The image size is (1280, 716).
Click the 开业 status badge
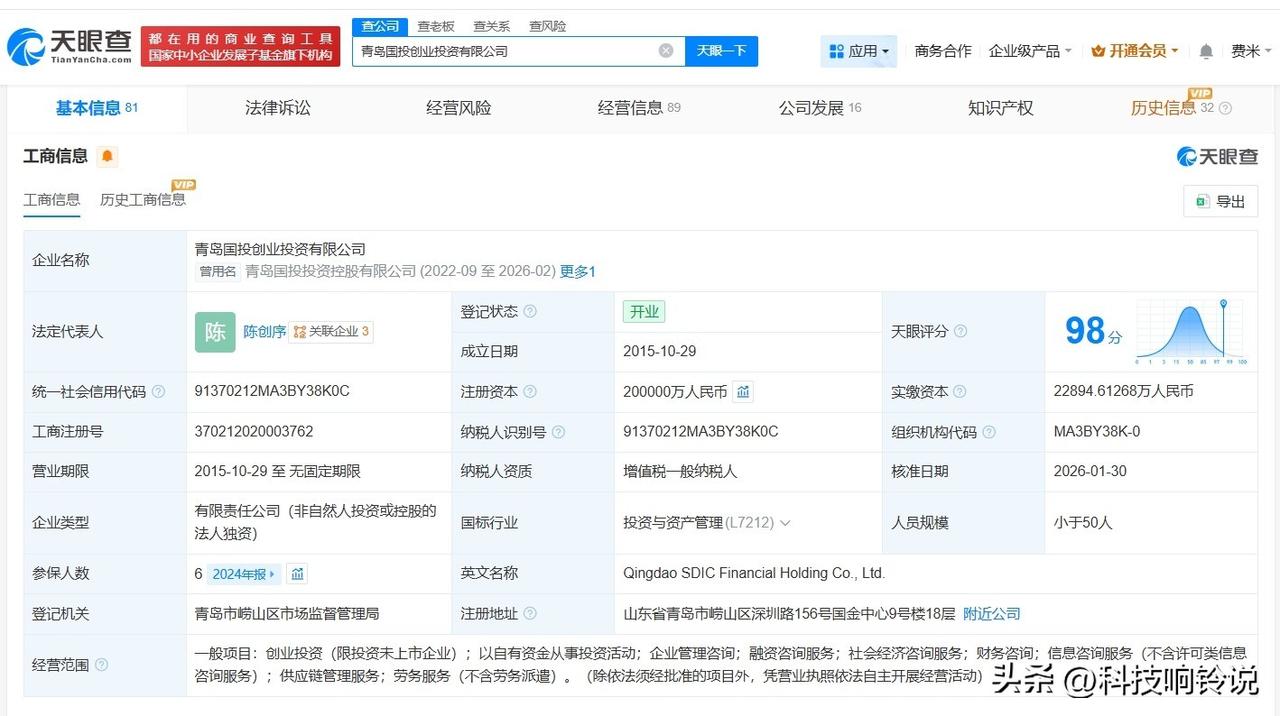[644, 312]
